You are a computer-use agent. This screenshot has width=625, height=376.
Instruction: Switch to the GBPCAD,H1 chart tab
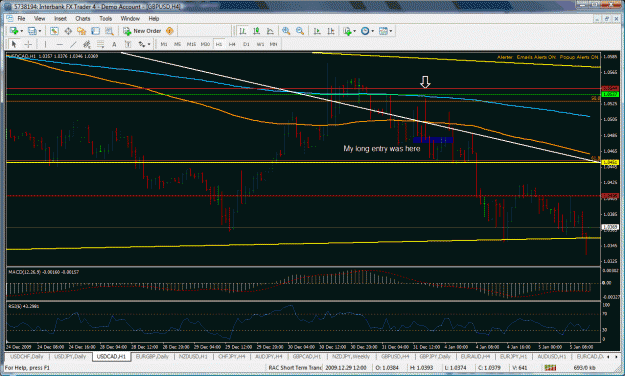coord(307,356)
